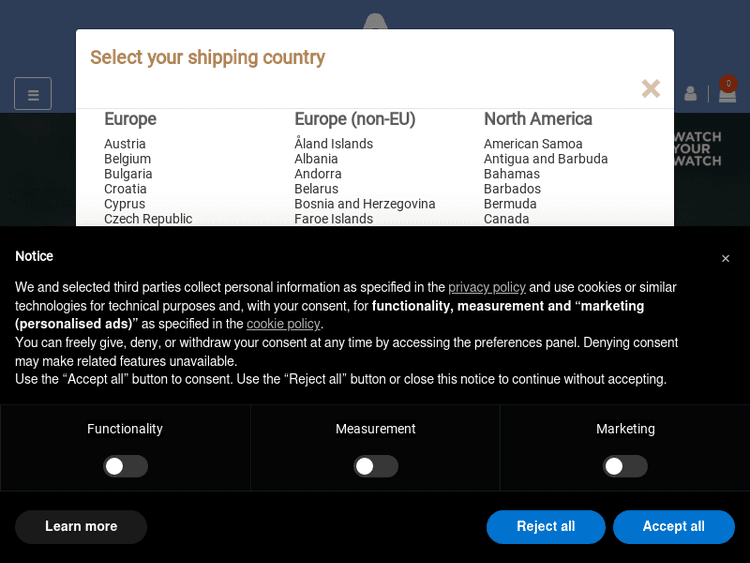Pick Åland Islands from non-EU list

coord(334,144)
